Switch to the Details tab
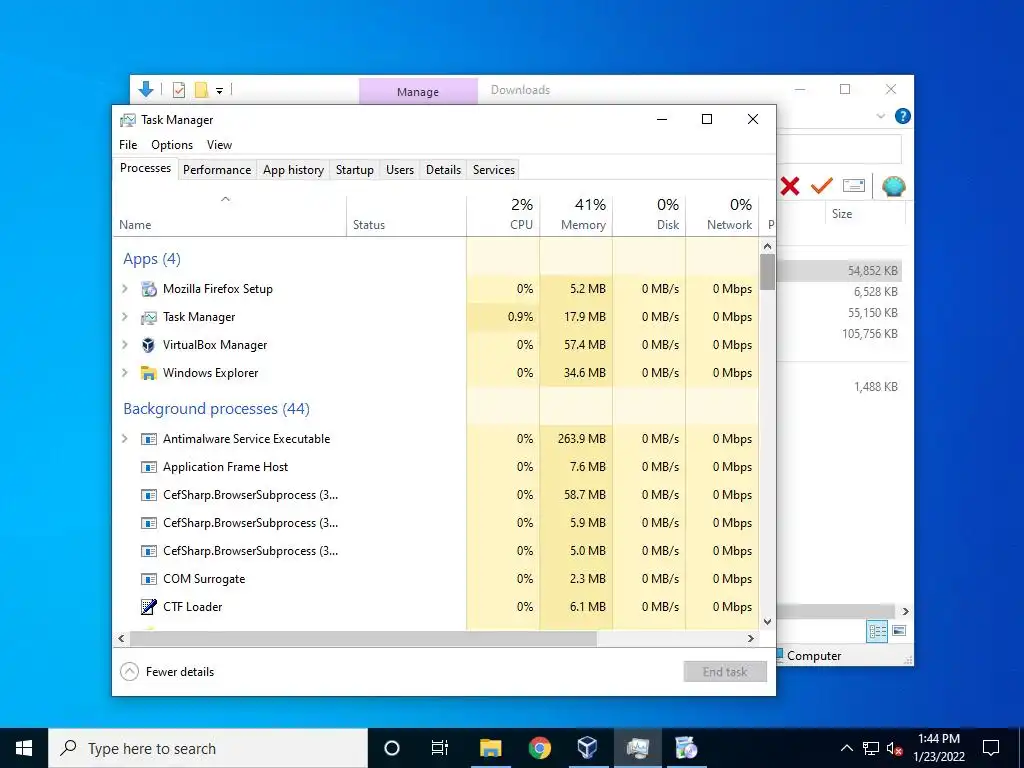 tap(443, 170)
